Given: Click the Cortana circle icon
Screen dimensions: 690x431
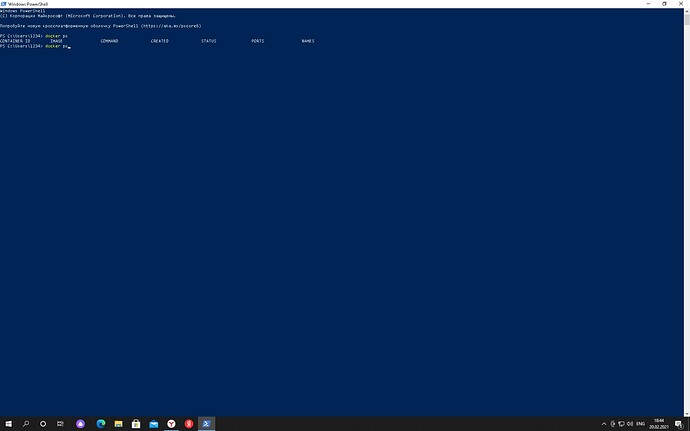Looking at the screenshot, I should click(43, 424).
